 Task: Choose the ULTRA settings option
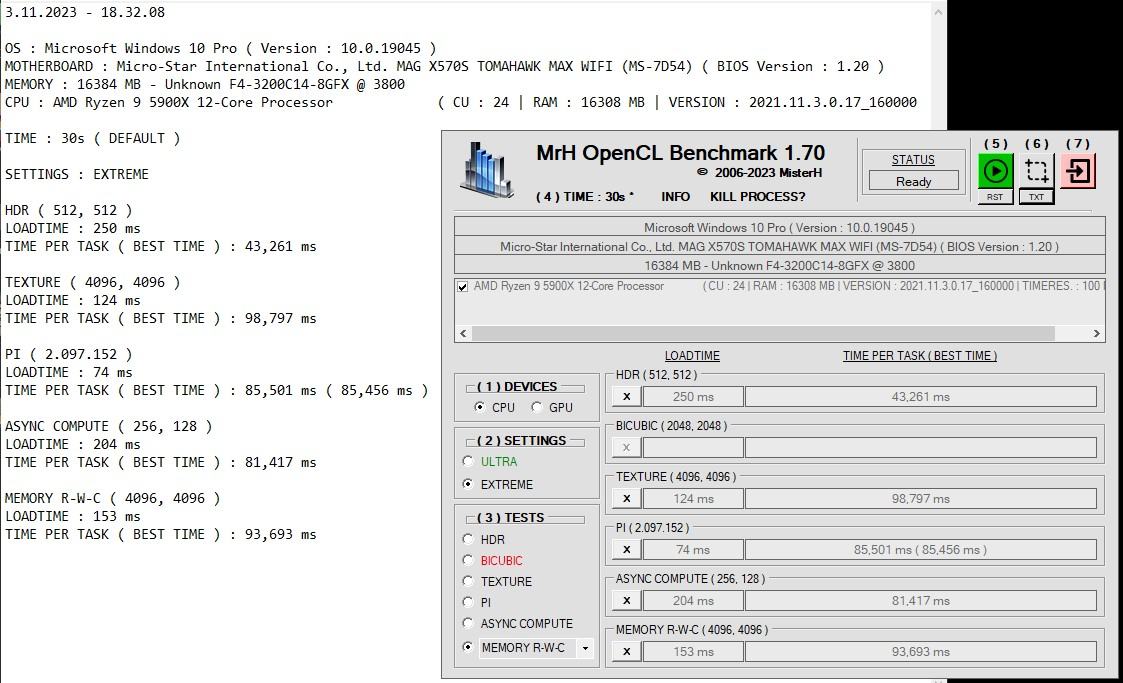tap(468, 461)
